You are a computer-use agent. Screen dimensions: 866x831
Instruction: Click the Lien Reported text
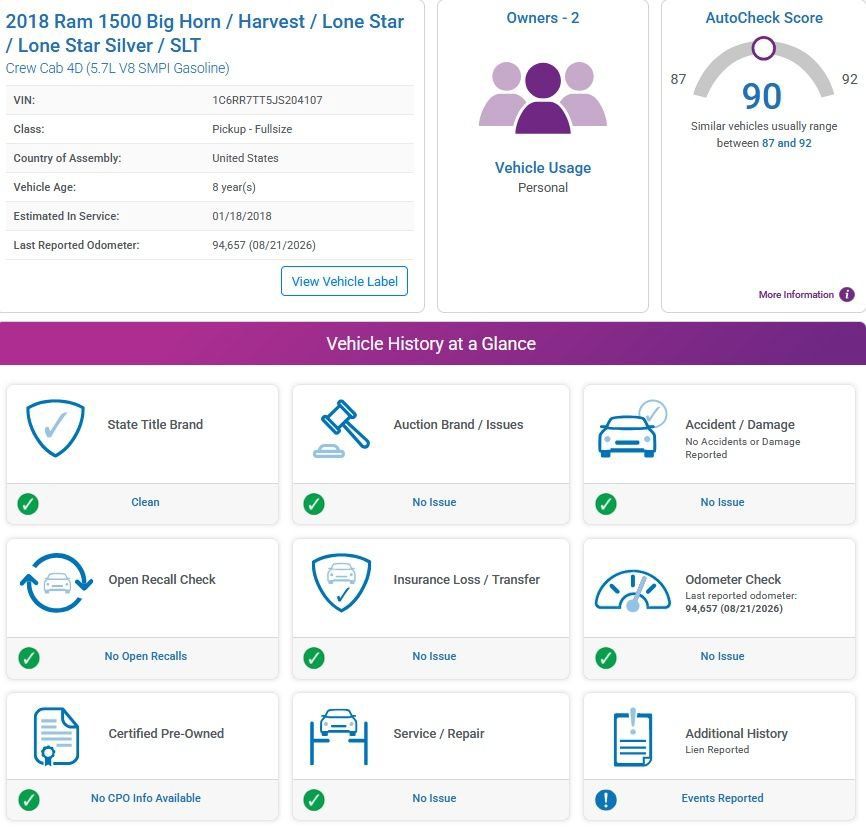tap(717, 749)
